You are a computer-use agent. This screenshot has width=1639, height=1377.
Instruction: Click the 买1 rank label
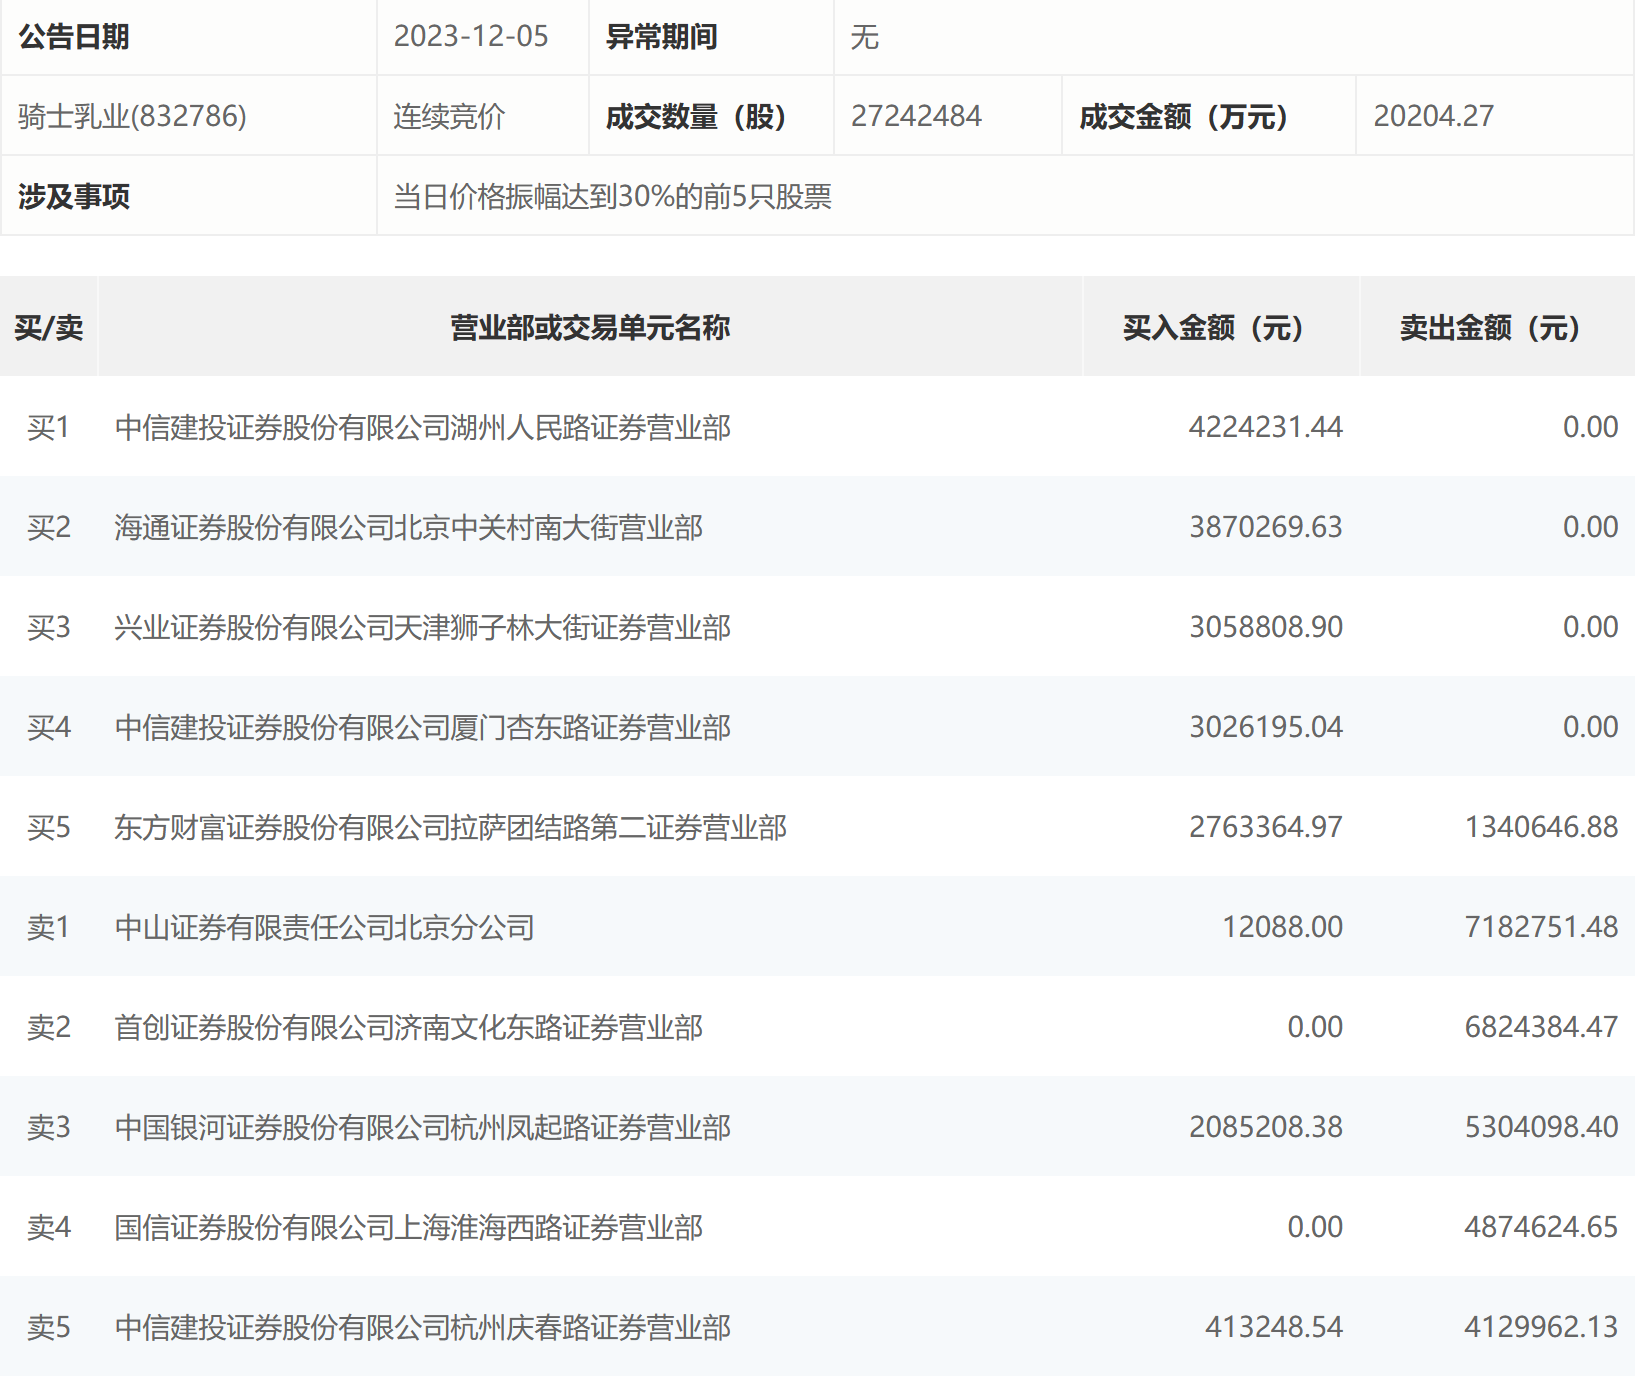point(48,427)
